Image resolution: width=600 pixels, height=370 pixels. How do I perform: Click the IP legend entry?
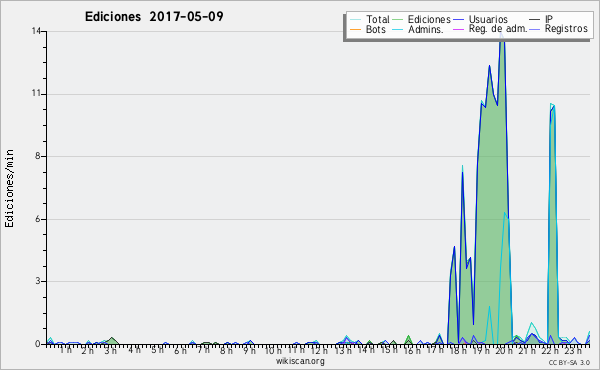[541, 19]
